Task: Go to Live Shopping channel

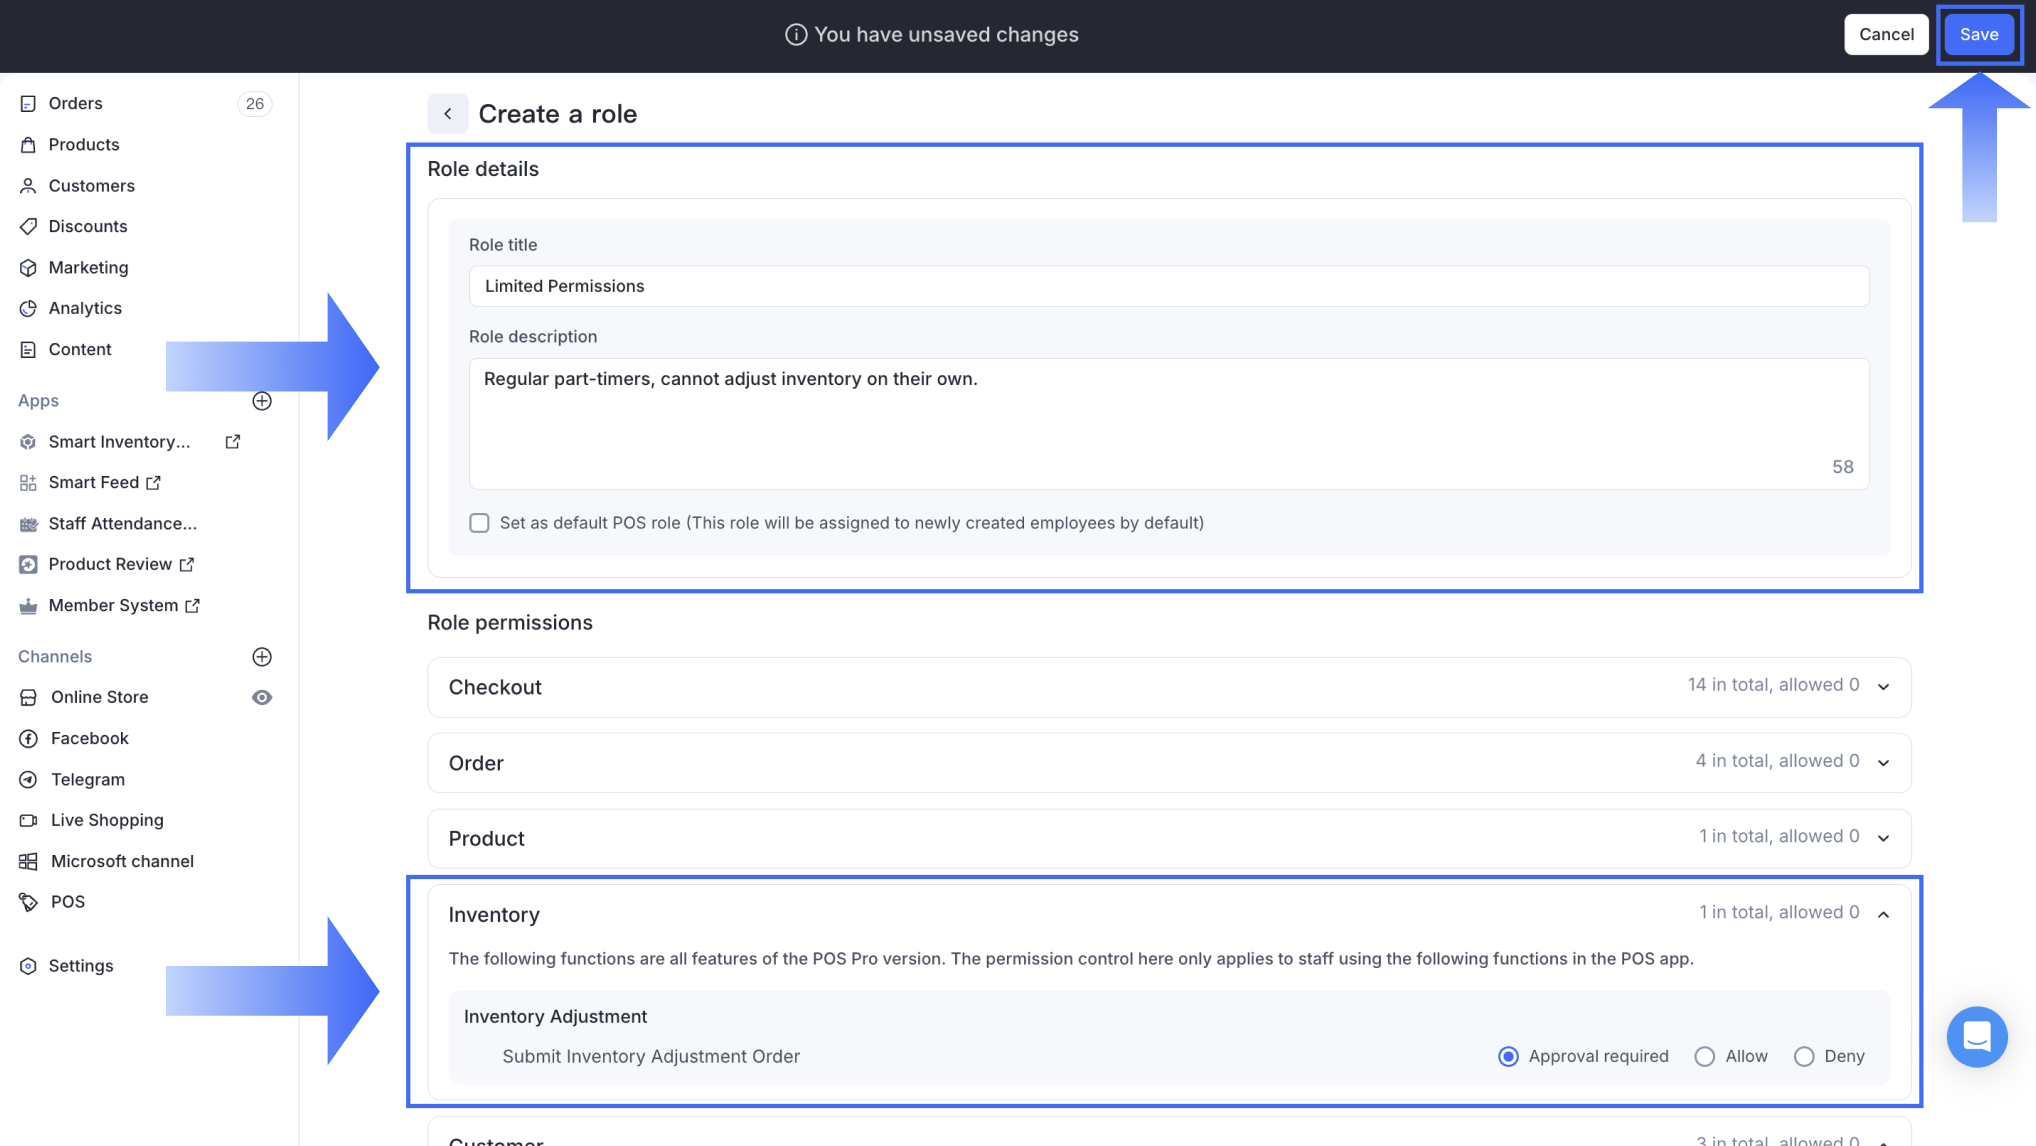Action: coord(107,820)
